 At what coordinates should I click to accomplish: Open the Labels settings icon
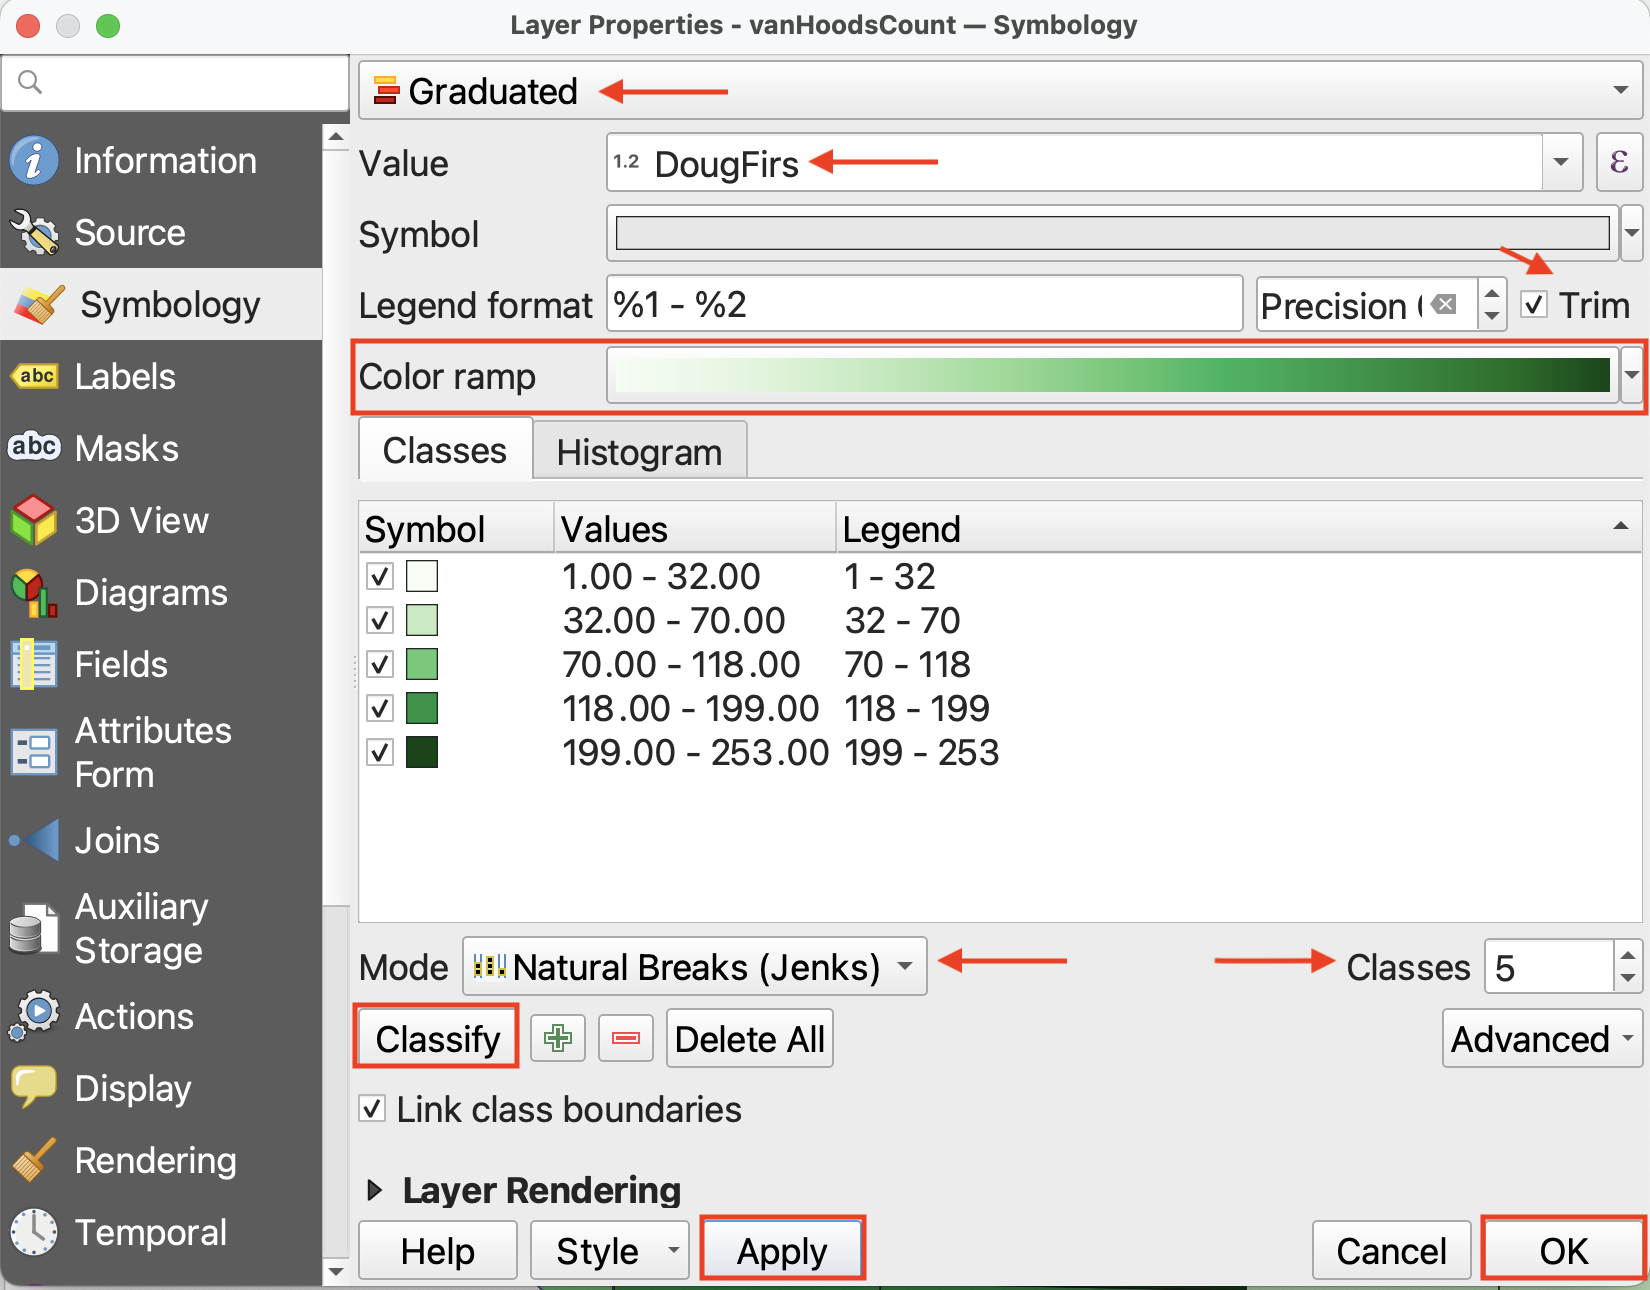34,376
